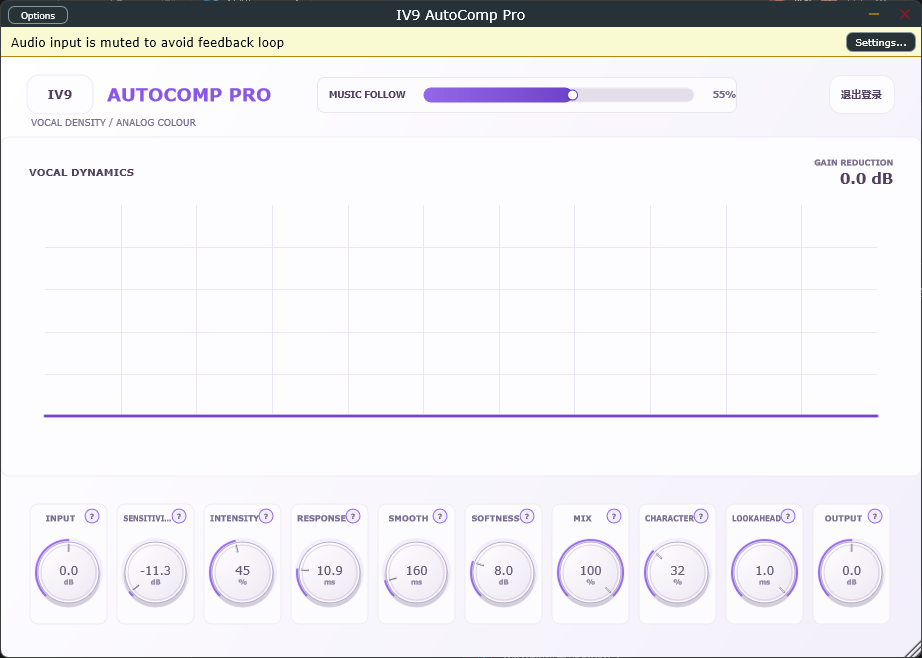This screenshot has width=922, height=658.
Task: Click the IV9 logo badge
Action: point(60,94)
